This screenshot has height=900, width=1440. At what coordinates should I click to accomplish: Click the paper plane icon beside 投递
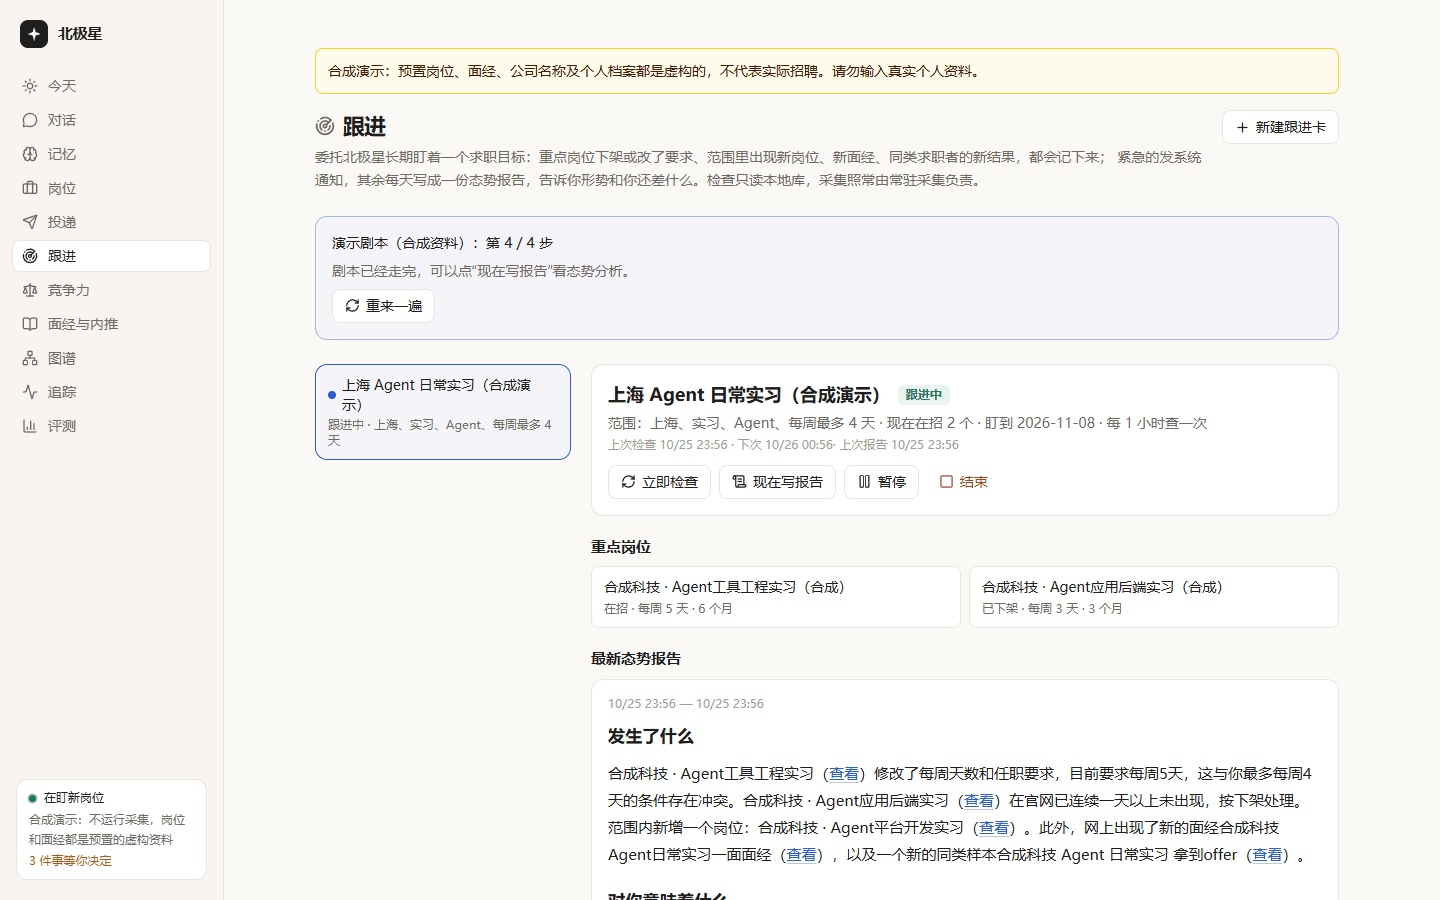[30, 222]
